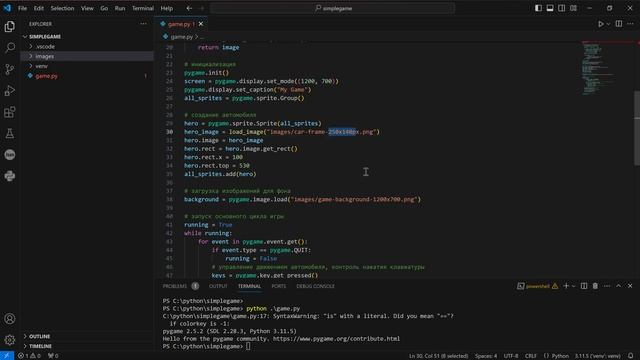Click the remote window status bar icon
This screenshot has width=640, height=360.
pyautogui.click(x=7, y=356)
